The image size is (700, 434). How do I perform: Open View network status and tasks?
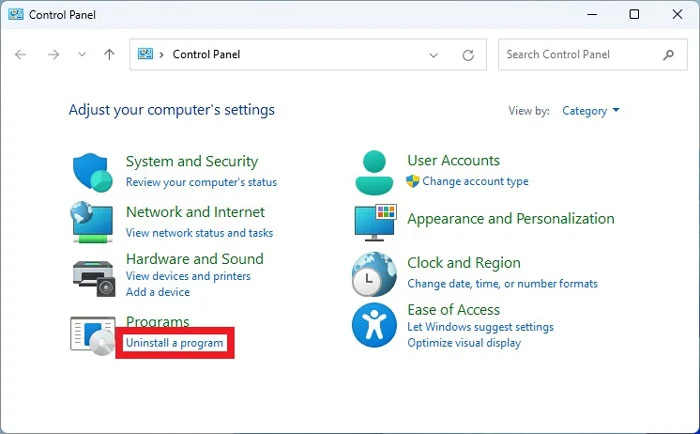coord(200,233)
